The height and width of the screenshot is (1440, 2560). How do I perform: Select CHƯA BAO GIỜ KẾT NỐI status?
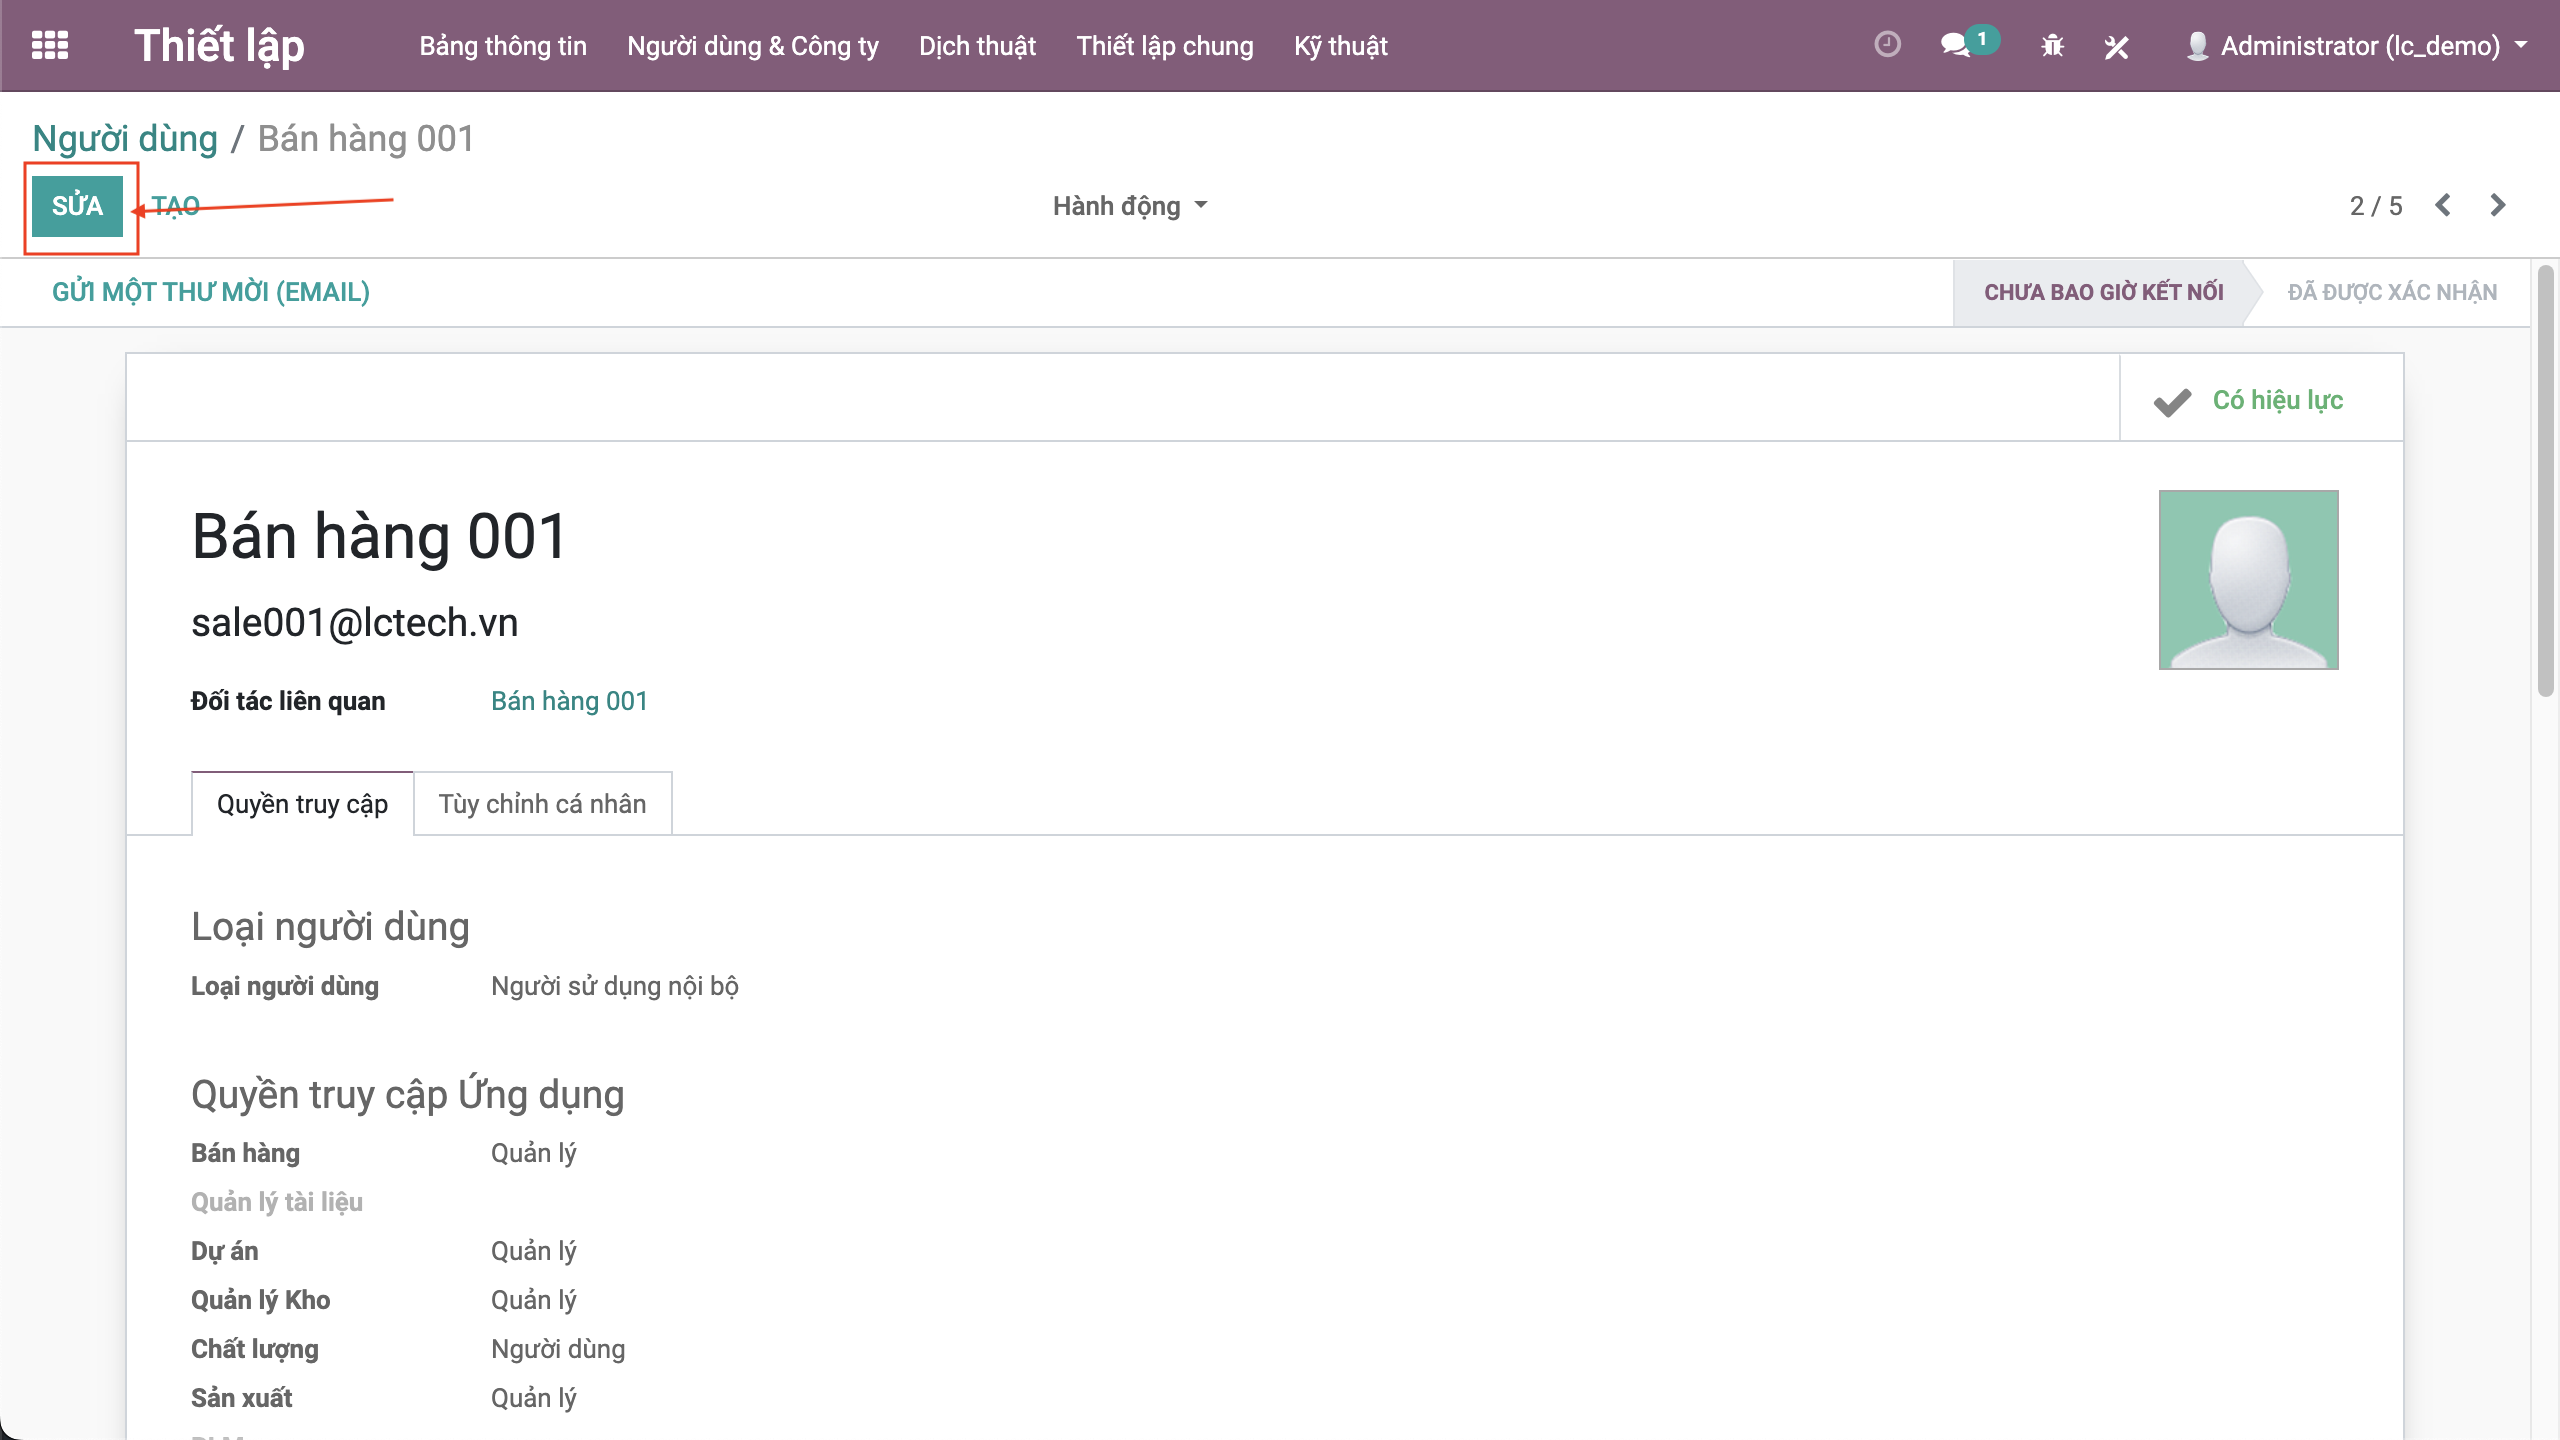click(x=2103, y=292)
